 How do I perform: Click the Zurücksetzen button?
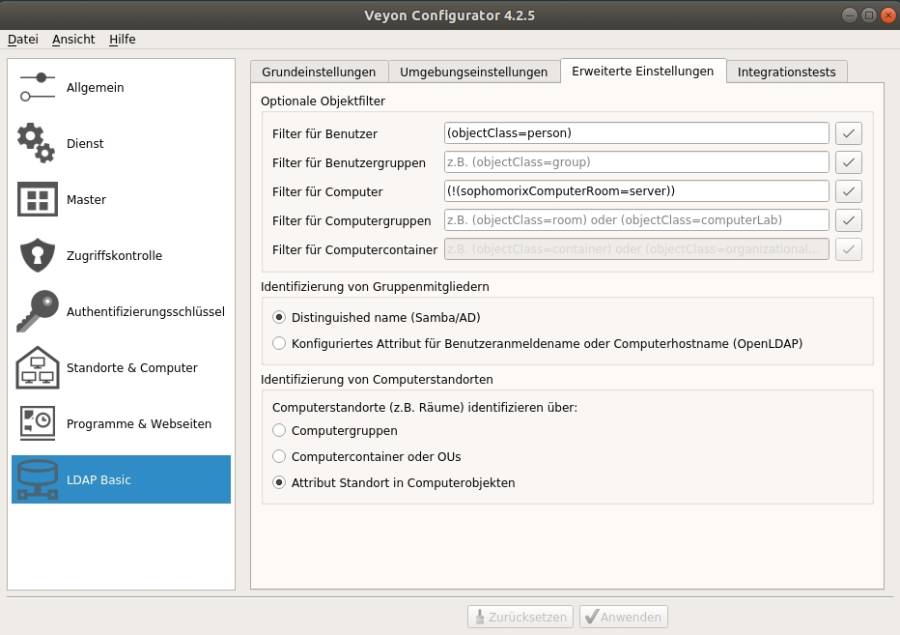pos(521,617)
